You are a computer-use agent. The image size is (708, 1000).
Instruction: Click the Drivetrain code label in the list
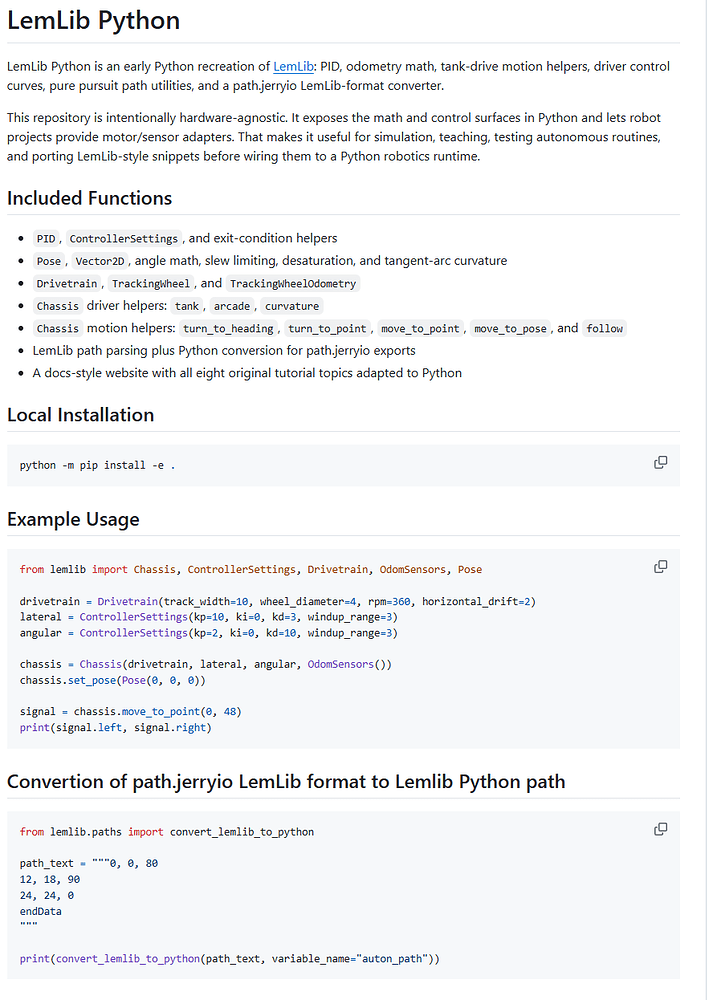tap(67, 284)
